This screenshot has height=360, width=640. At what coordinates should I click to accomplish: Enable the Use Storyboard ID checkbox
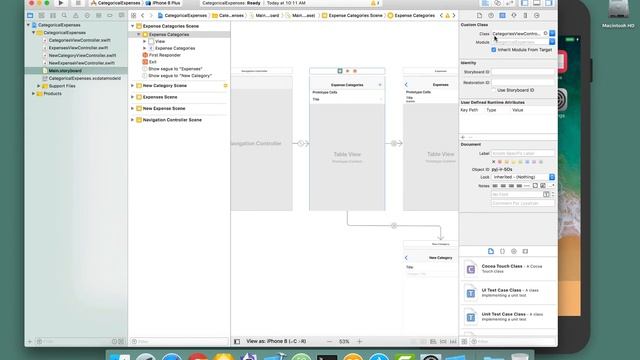click(x=494, y=90)
